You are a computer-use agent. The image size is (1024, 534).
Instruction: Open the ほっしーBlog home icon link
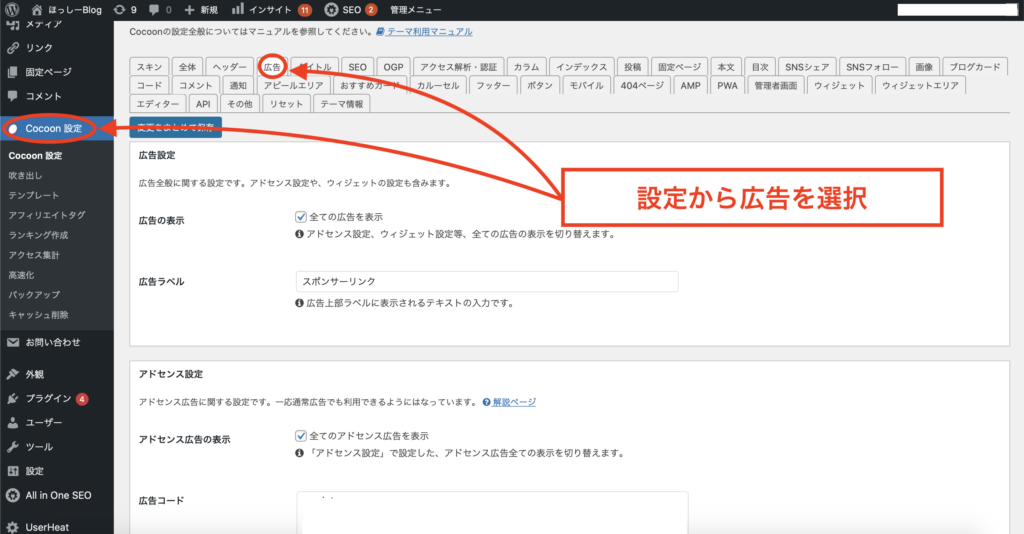click(x=37, y=10)
